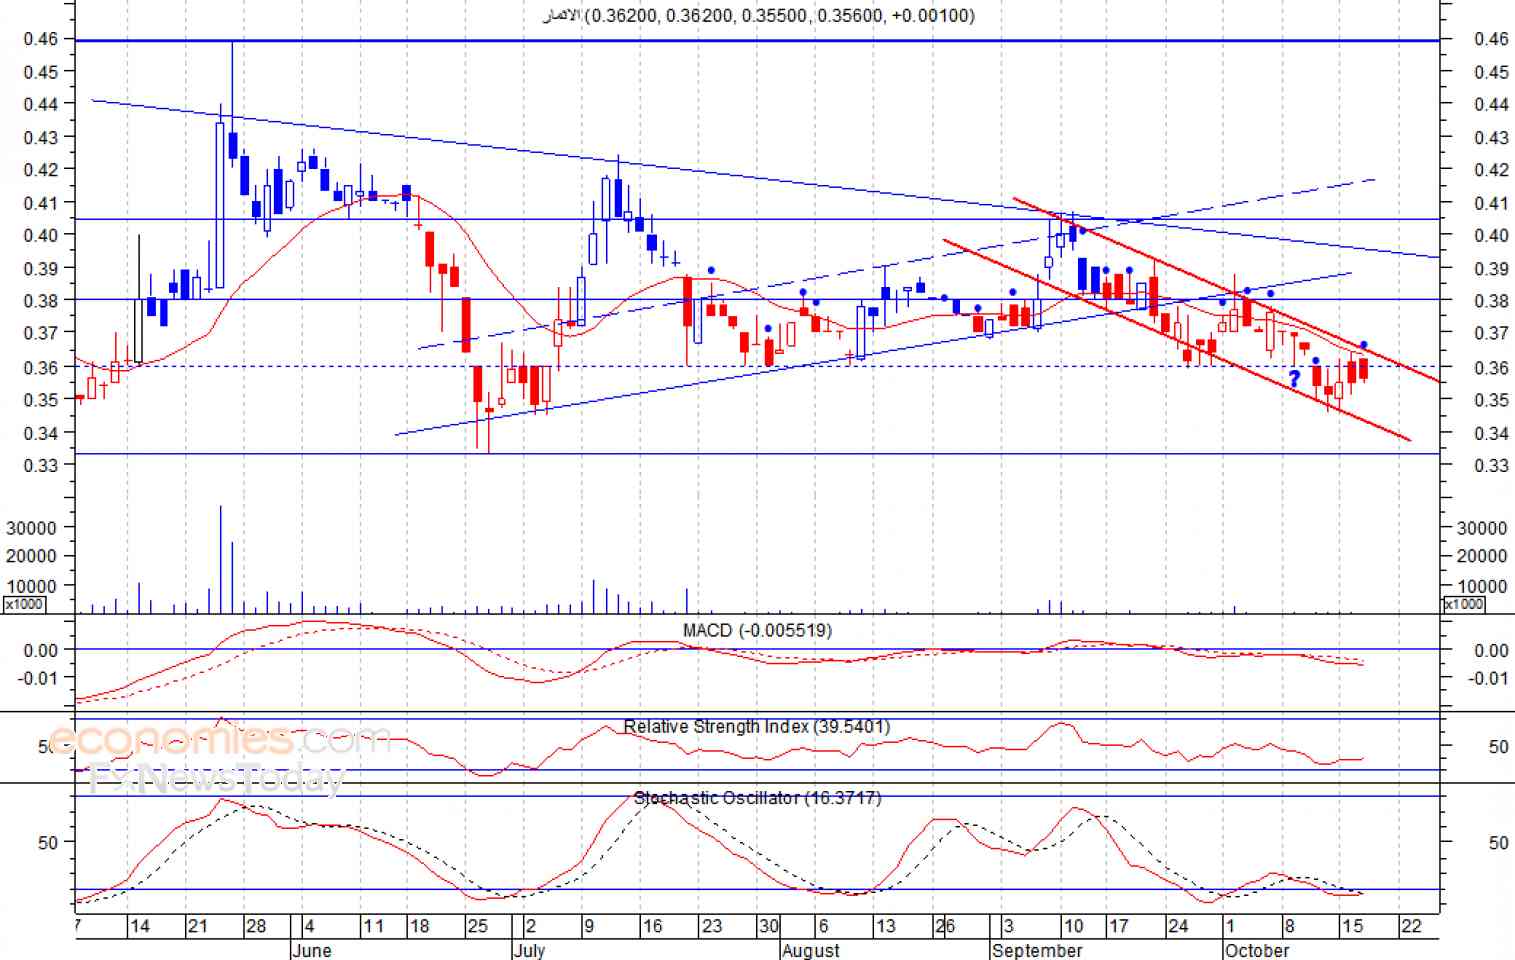
Task: Click date label 23 on the time axis
Action: [711, 926]
